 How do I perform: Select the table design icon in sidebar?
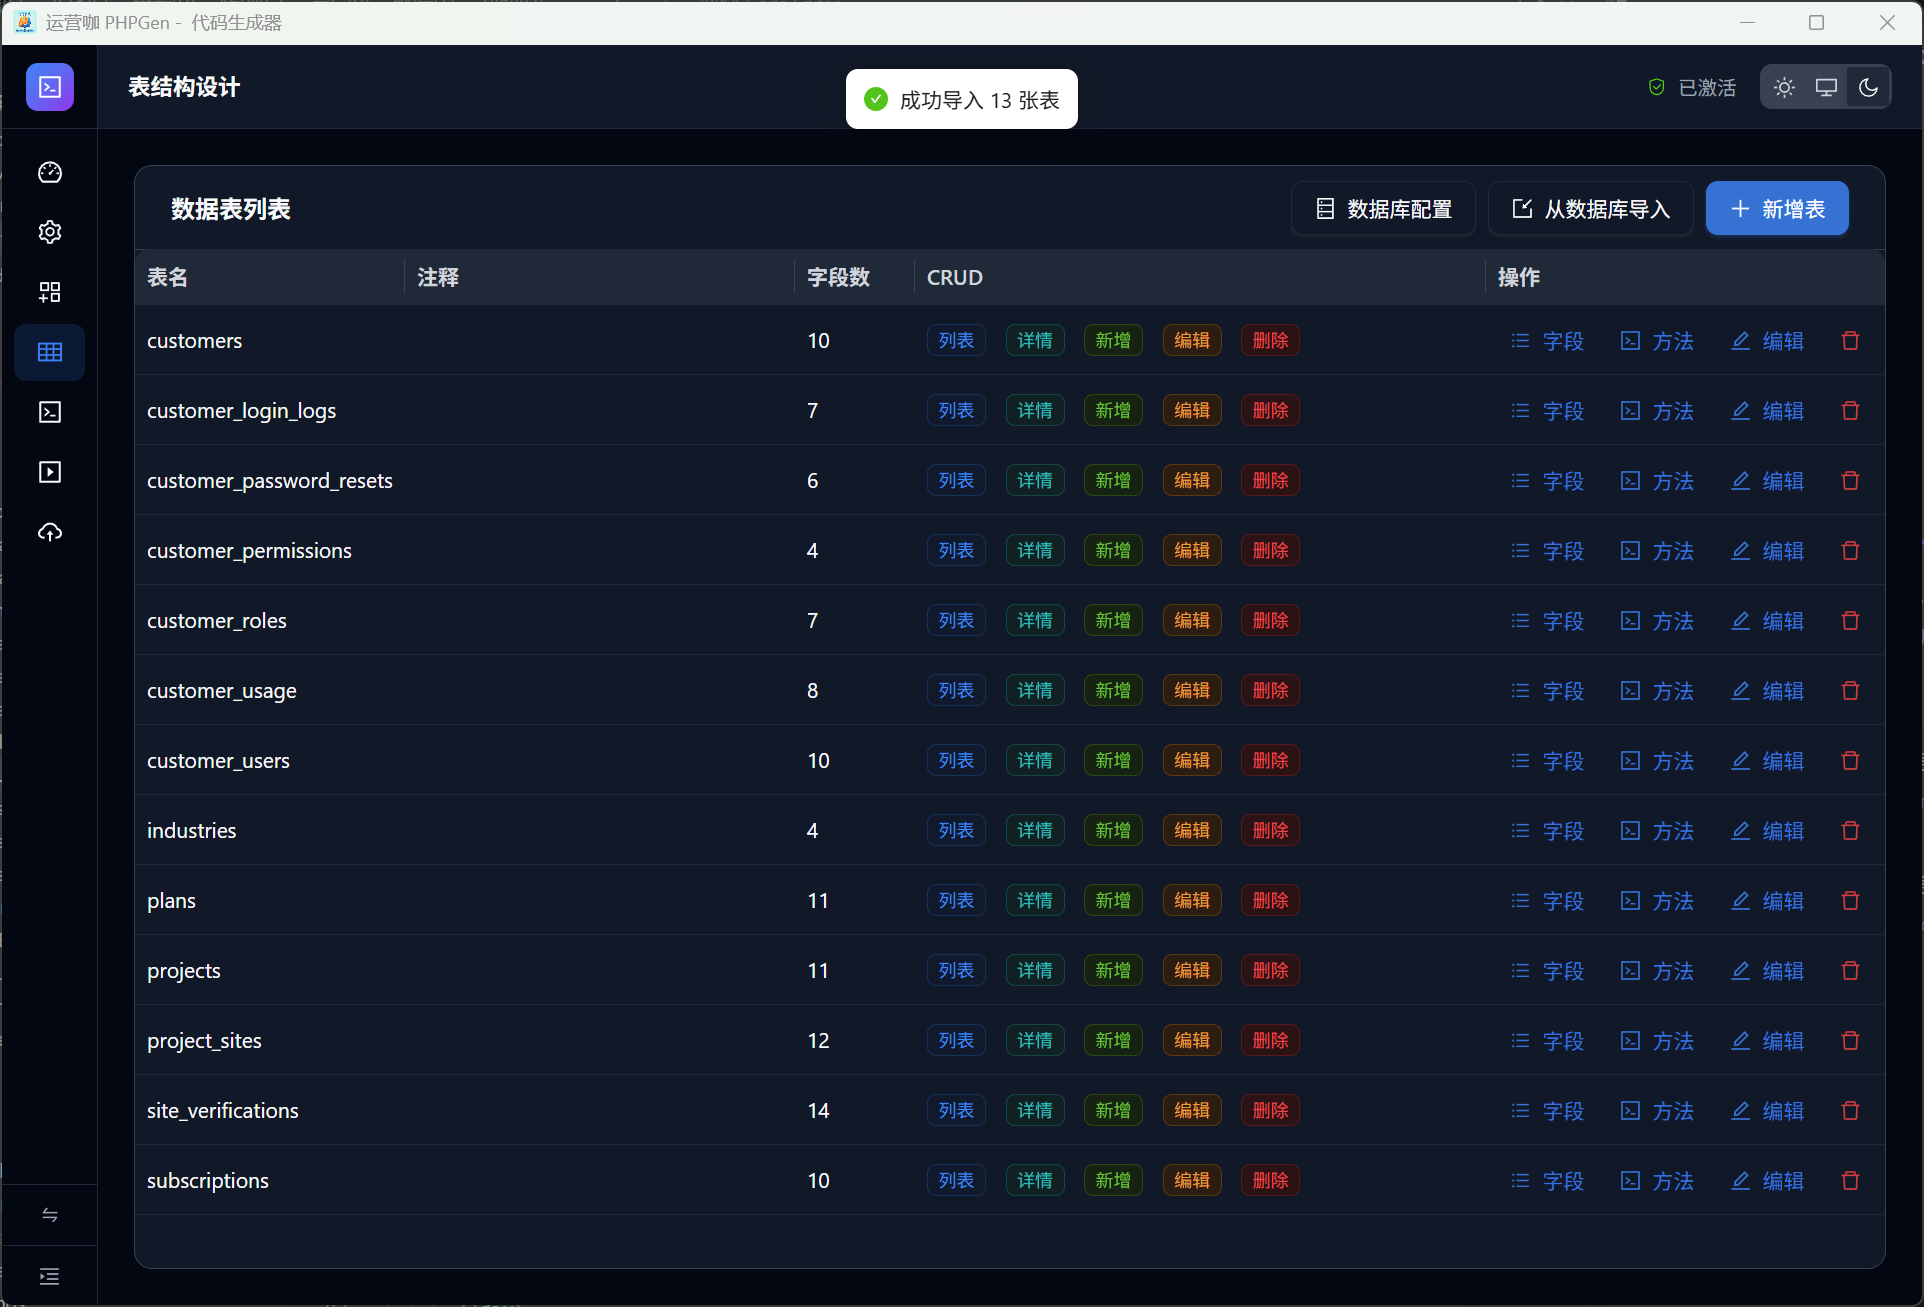point(50,352)
